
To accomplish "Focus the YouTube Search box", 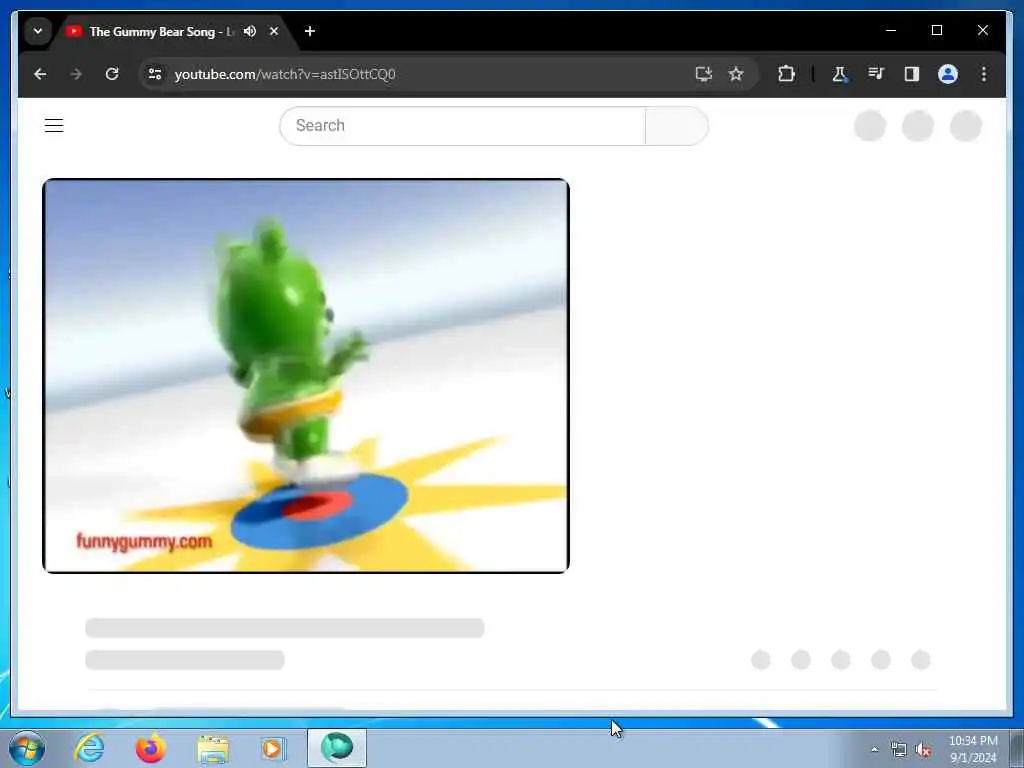I will 462,126.
